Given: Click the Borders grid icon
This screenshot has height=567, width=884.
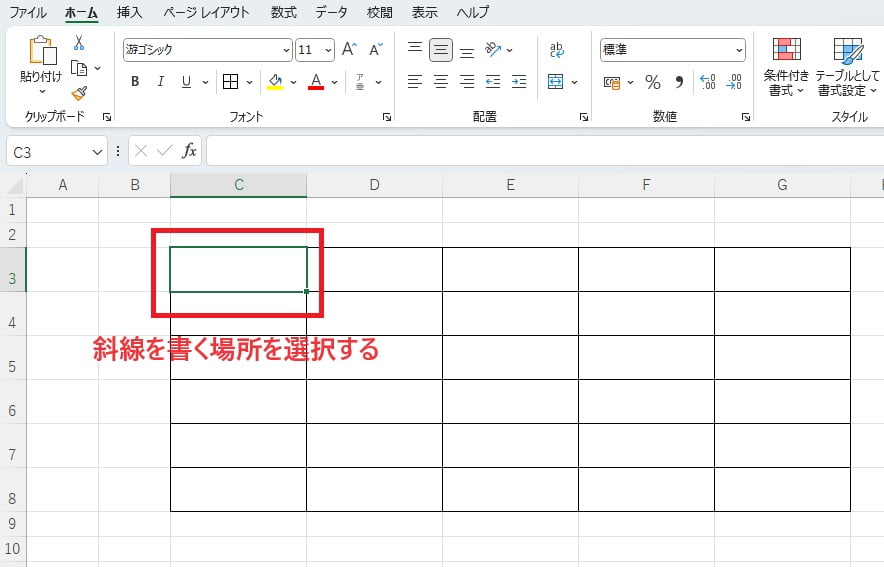Looking at the screenshot, I should click(x=230, y=82).
